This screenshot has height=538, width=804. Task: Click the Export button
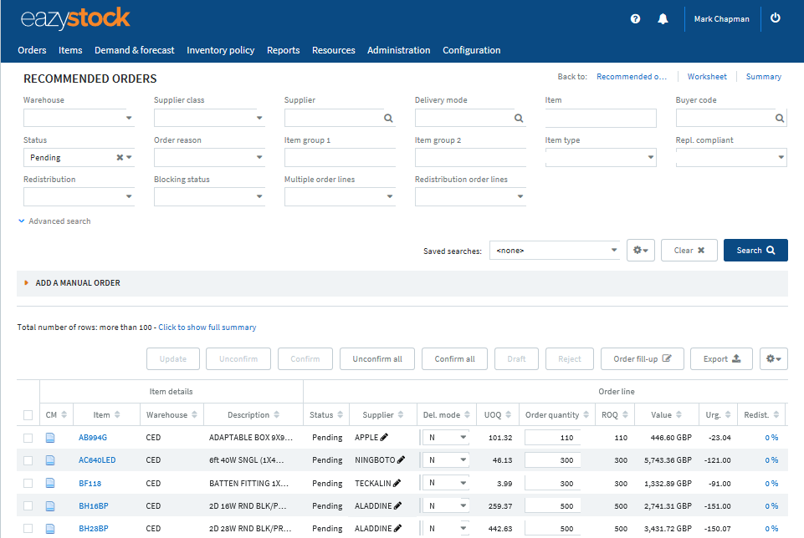721,359
